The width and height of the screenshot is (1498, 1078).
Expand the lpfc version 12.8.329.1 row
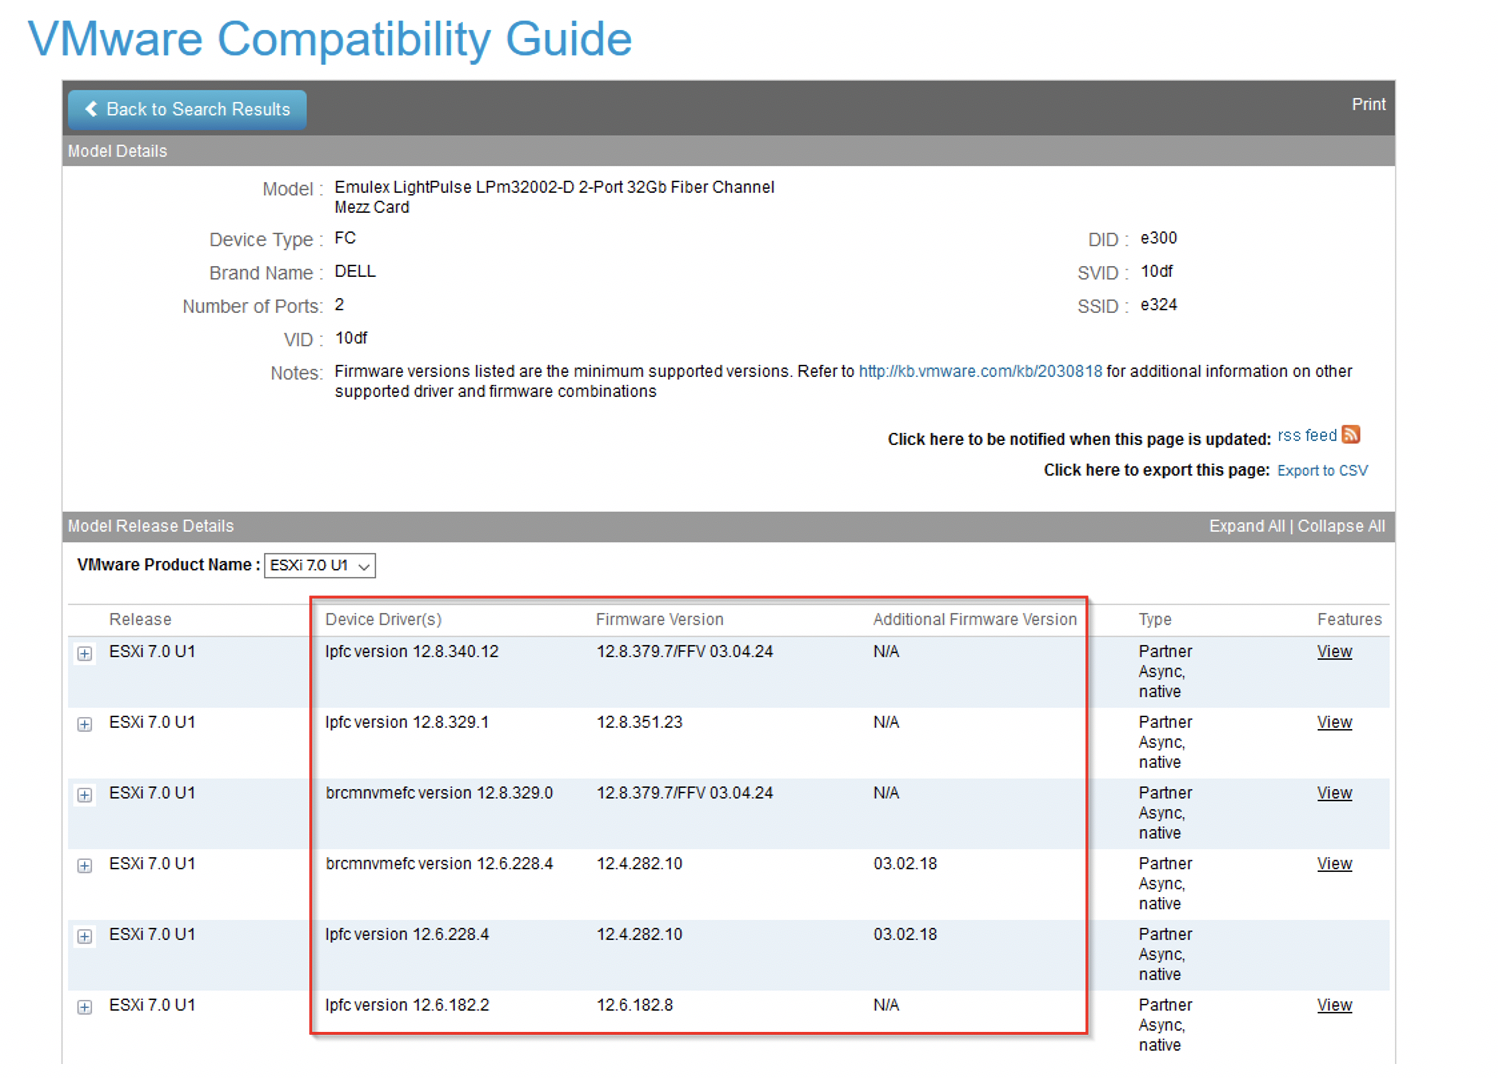pos(84,724)
